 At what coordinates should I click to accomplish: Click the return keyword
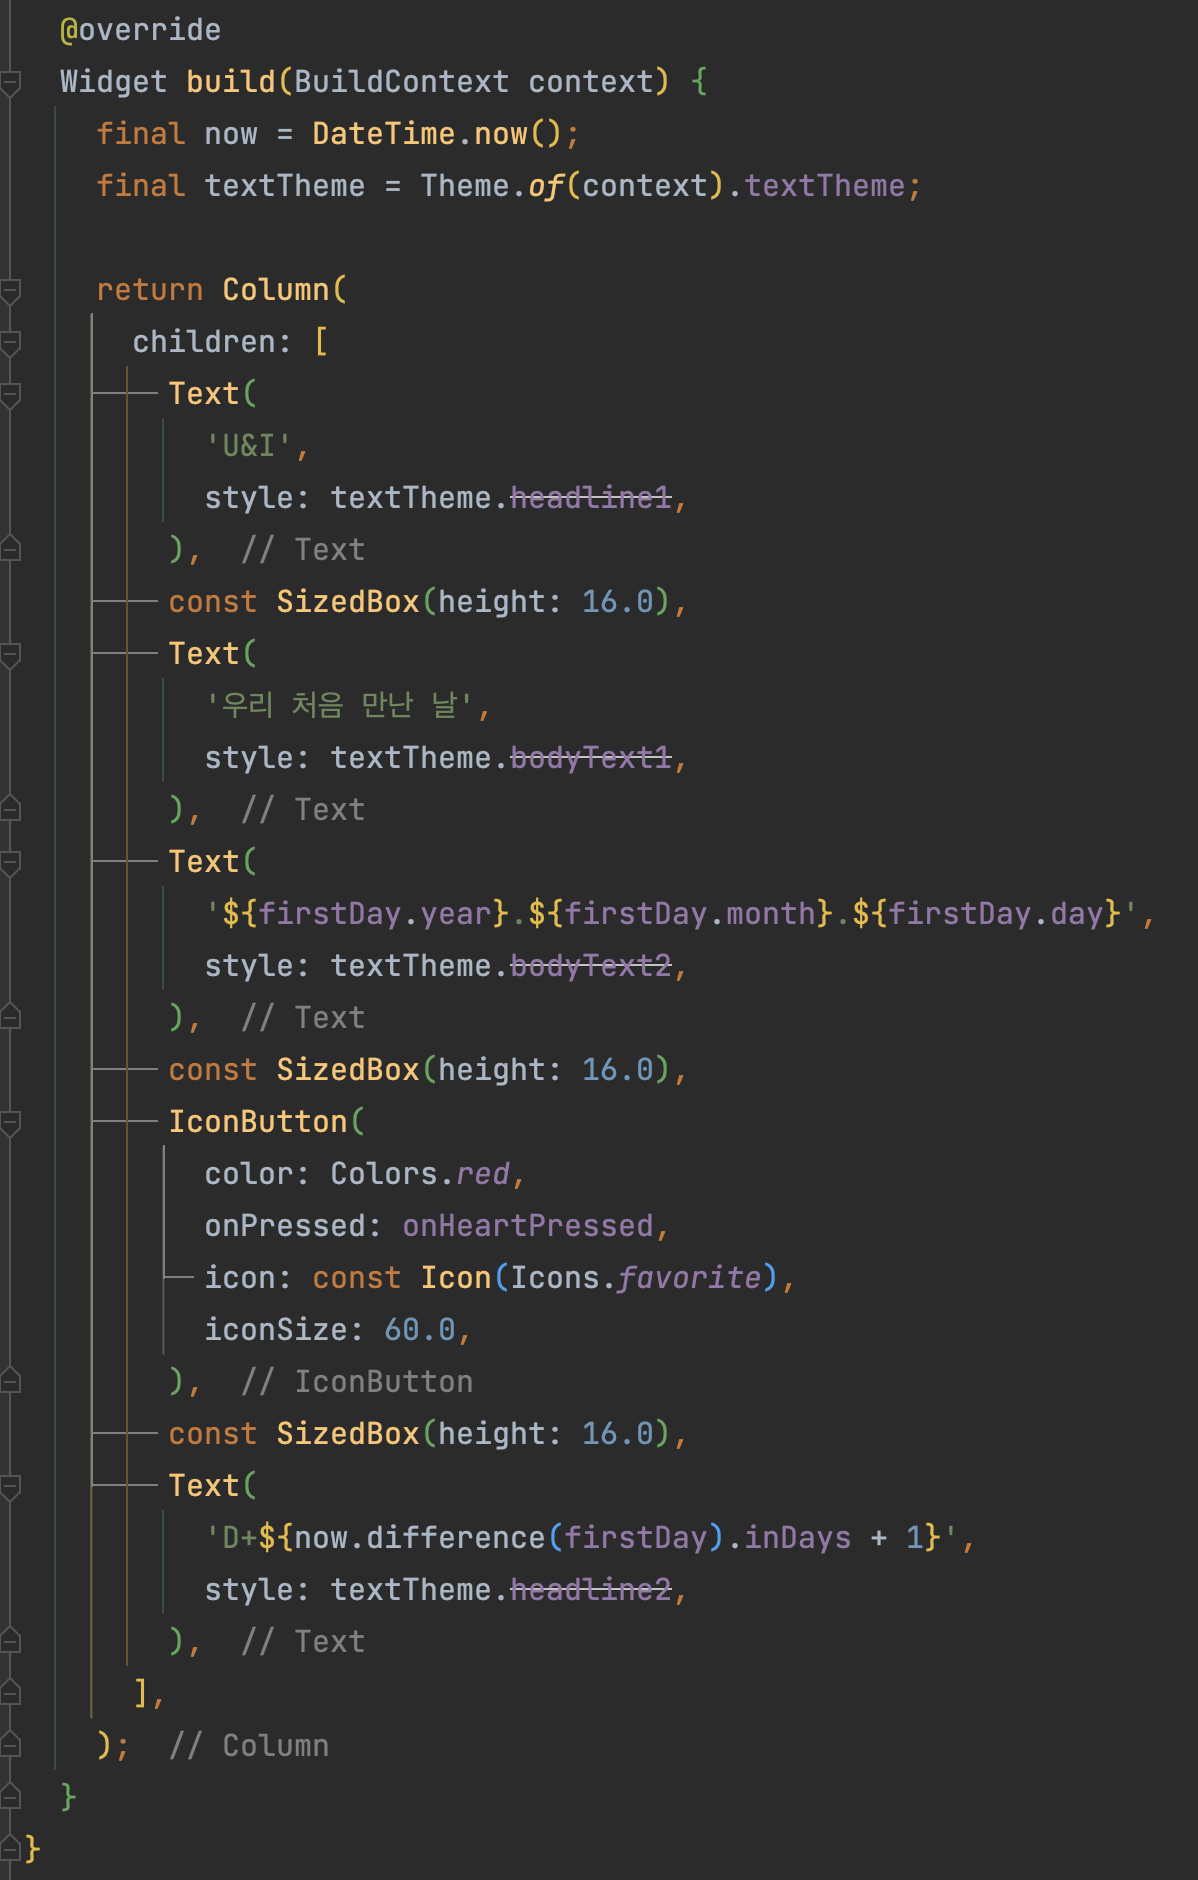(x=149, y=290)
